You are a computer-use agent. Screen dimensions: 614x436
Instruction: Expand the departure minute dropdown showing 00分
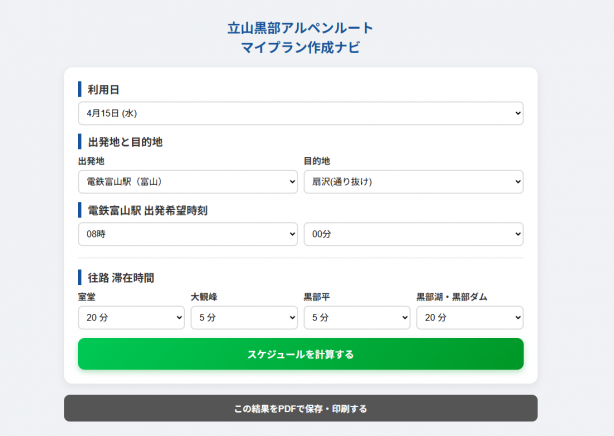coord(413,234)
